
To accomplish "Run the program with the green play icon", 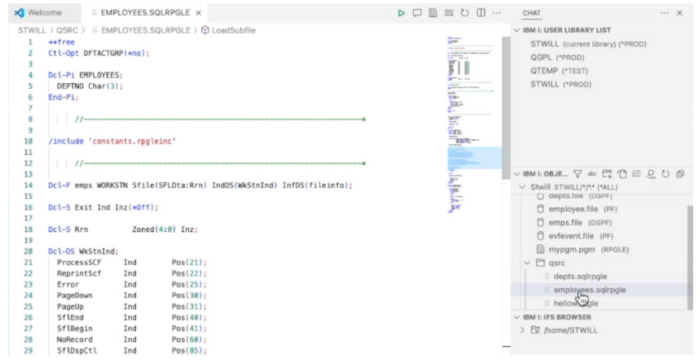I will (x=401, y=13).
